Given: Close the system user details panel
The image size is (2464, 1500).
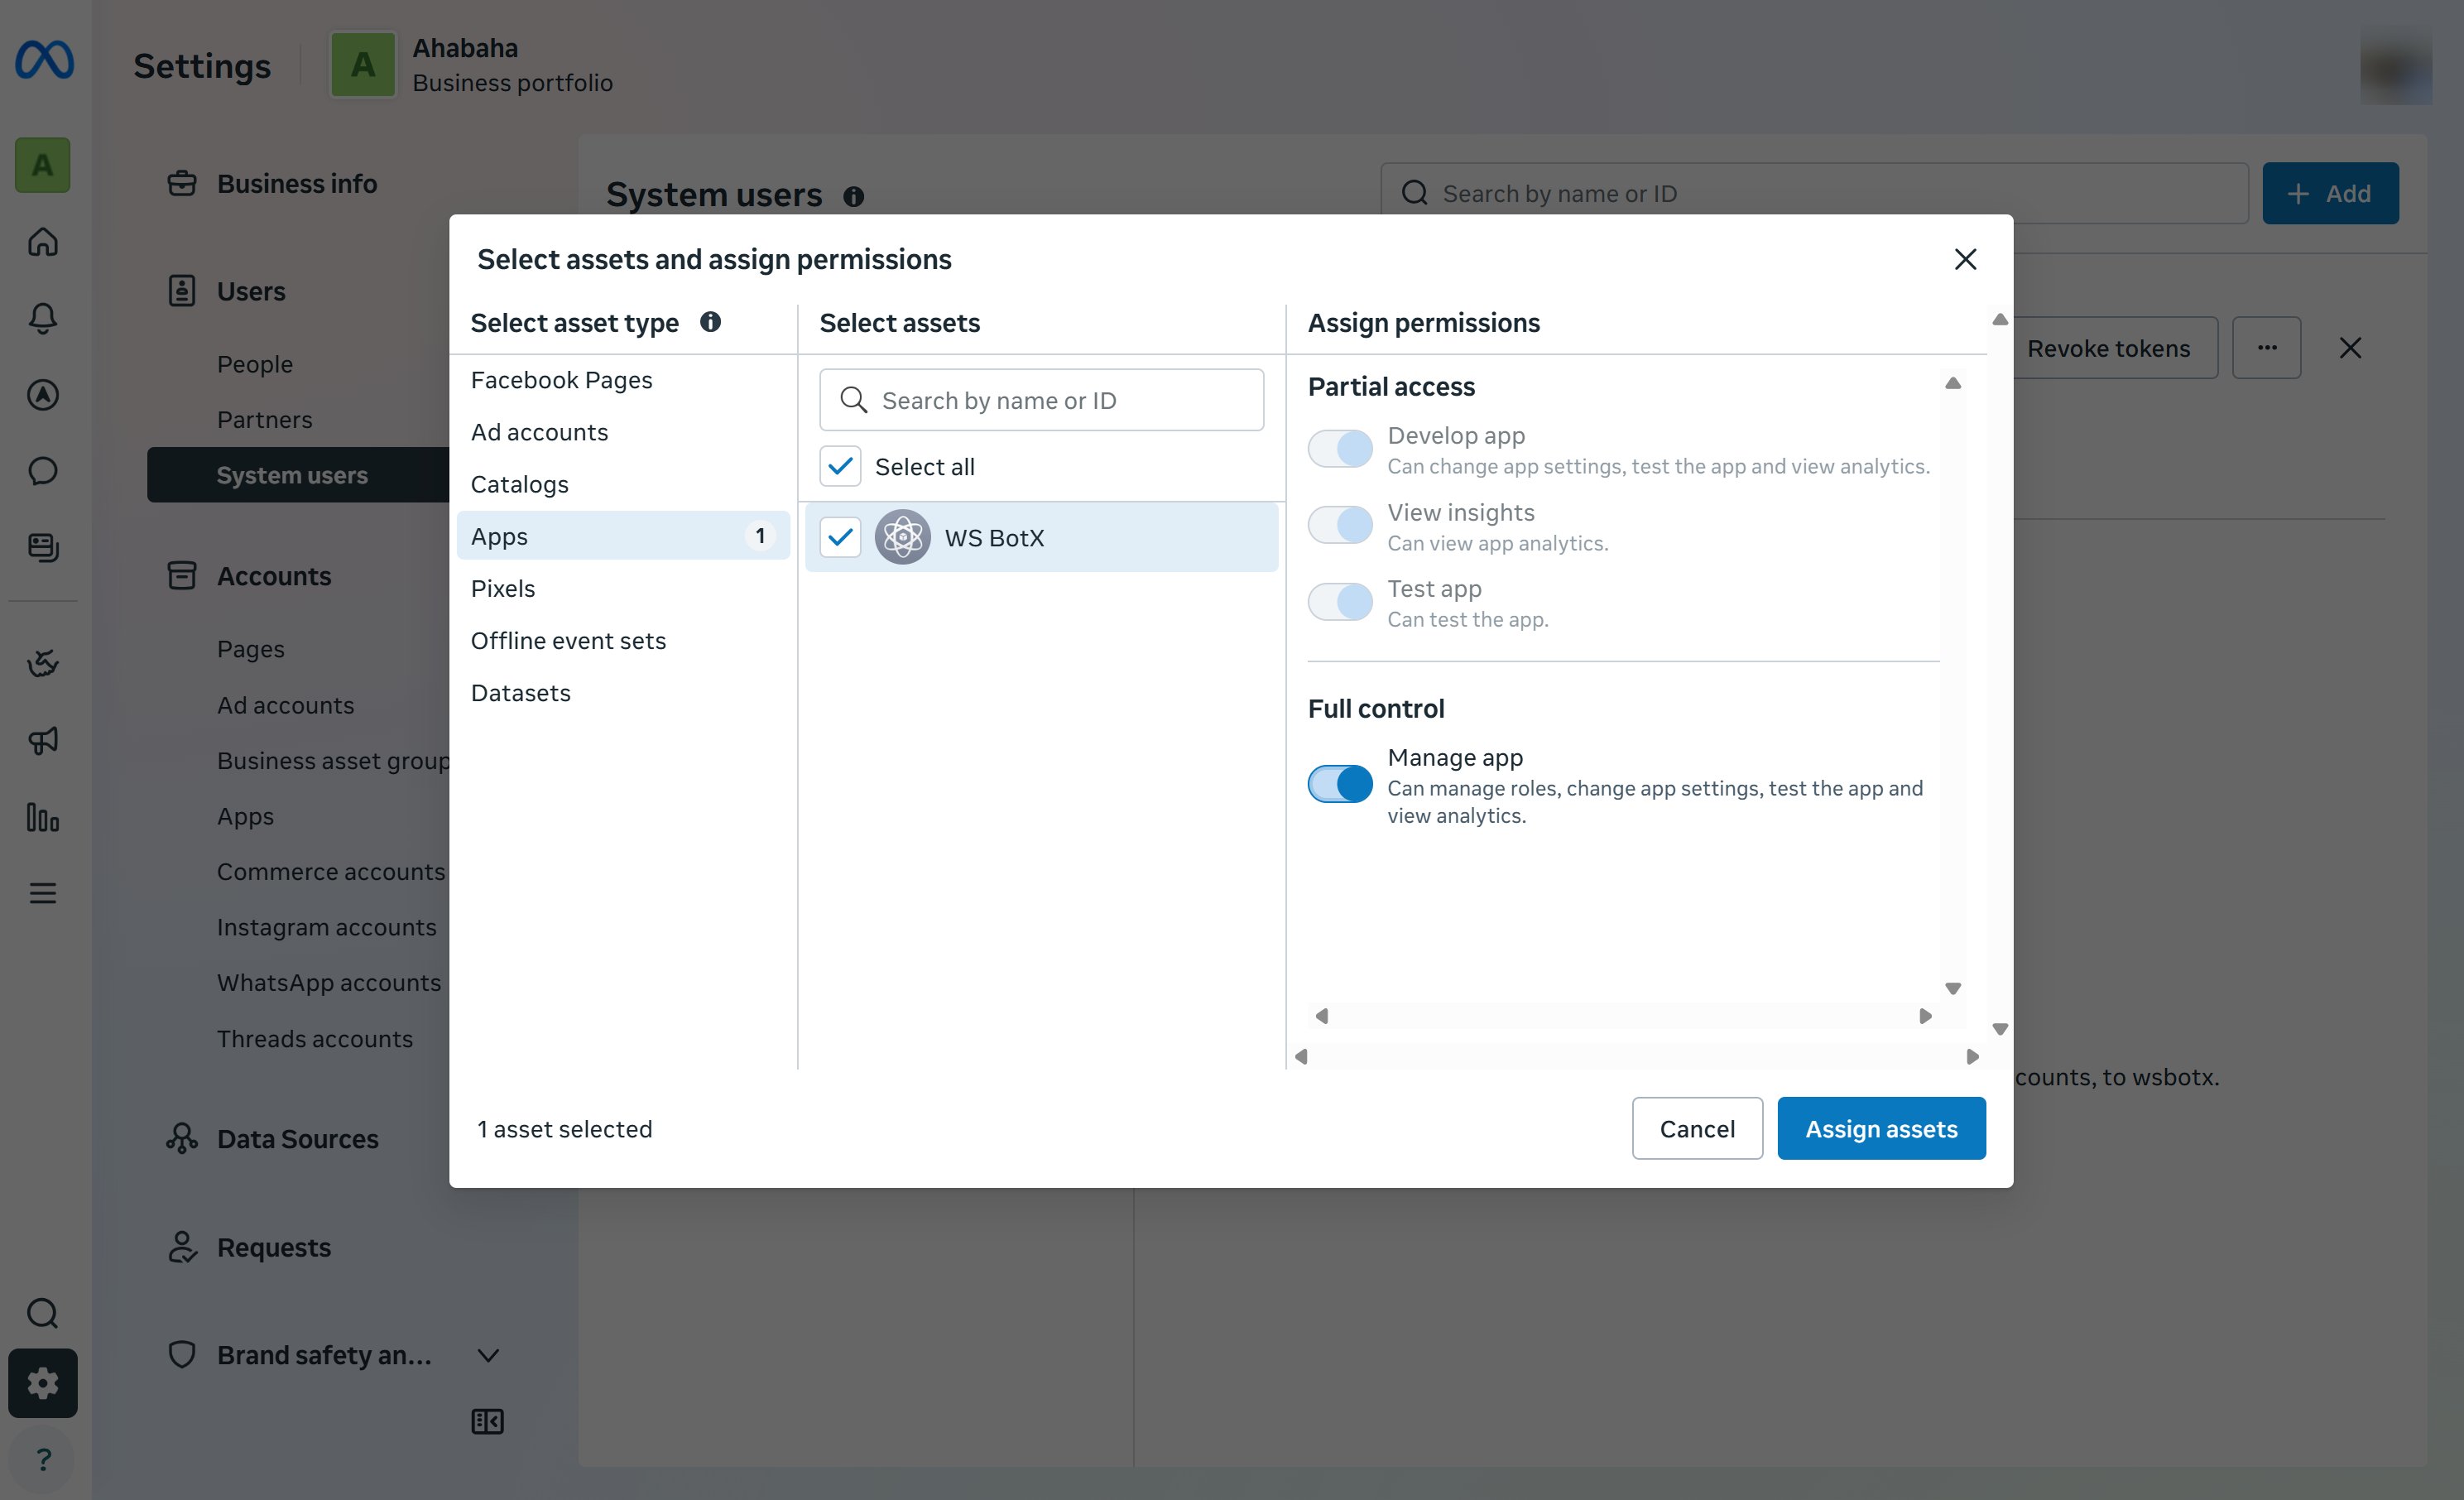Looking at the screenshot, I should (x=2350, y=348).
